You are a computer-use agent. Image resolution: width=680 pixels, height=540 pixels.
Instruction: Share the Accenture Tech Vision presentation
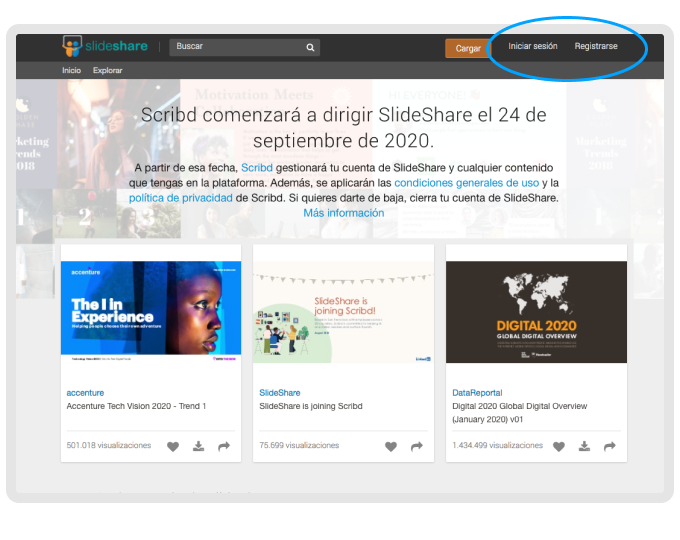click(x=224, y=446)
